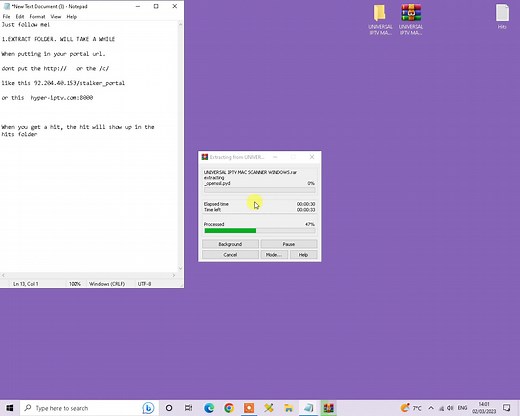Minimize the Notepad window
This screenshot has width=520, height=416.
point(138,6)
